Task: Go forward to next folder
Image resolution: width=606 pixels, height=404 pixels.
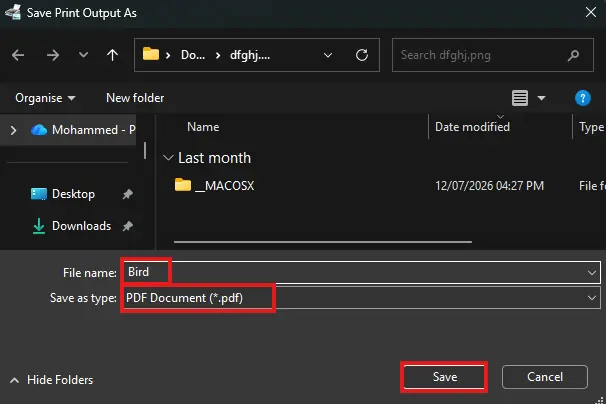Action: (53, 55)
